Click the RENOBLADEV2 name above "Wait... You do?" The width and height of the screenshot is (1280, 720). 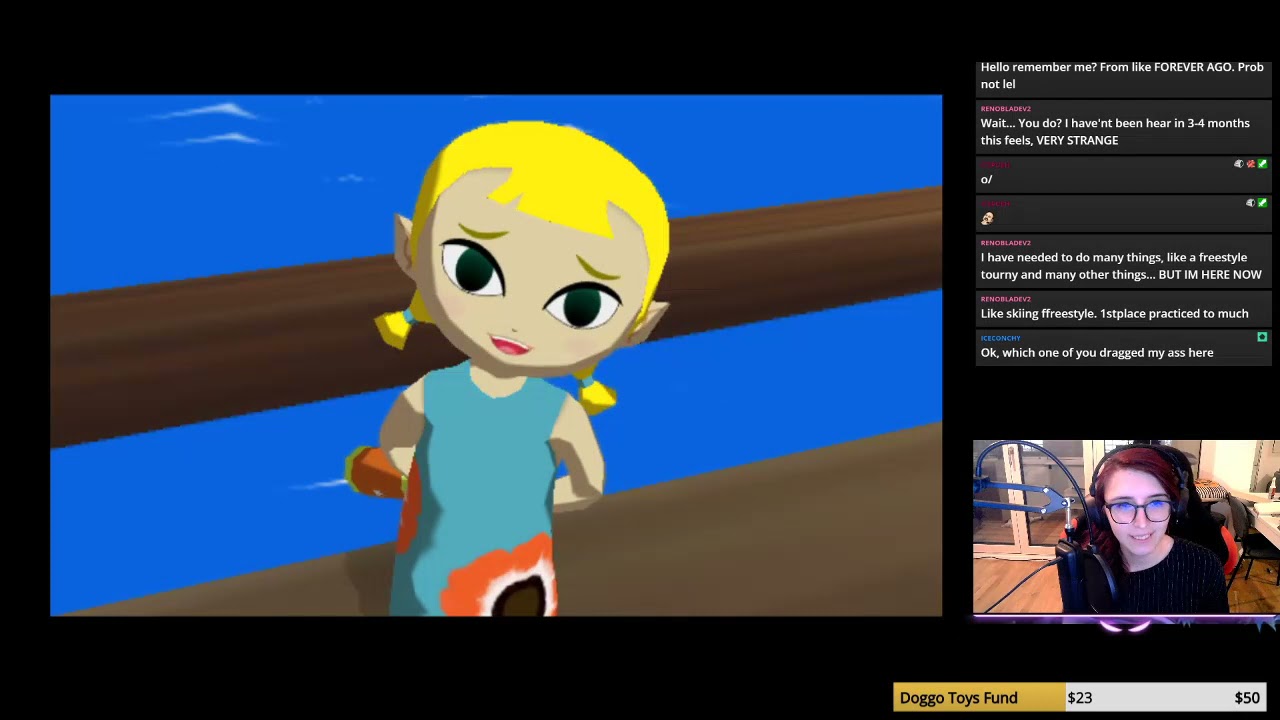pyautogui.click(x=1005, y=108)
